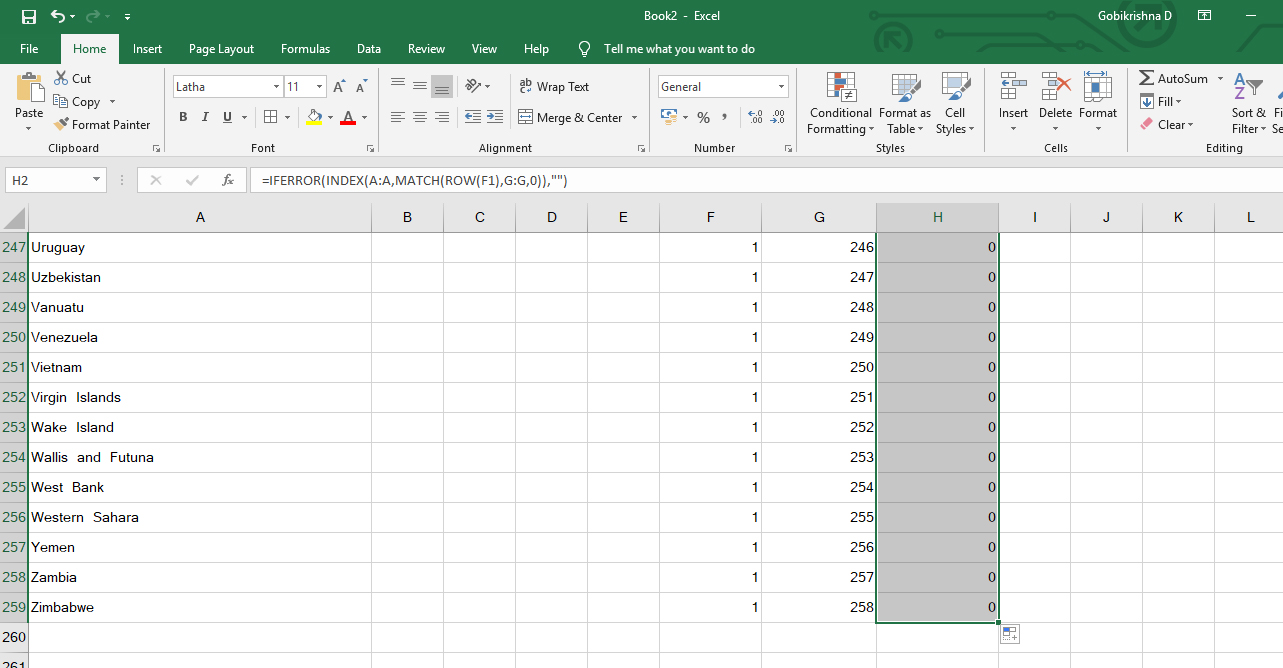The width and height of the screenshot is (1283, 668).
Task: Click the Save icon in title bar
Action: (x=28, y=17)
